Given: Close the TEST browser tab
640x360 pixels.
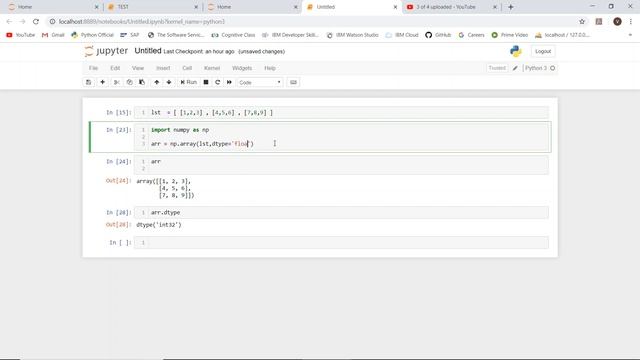Looking at the screenshot, I should (196, 7).
